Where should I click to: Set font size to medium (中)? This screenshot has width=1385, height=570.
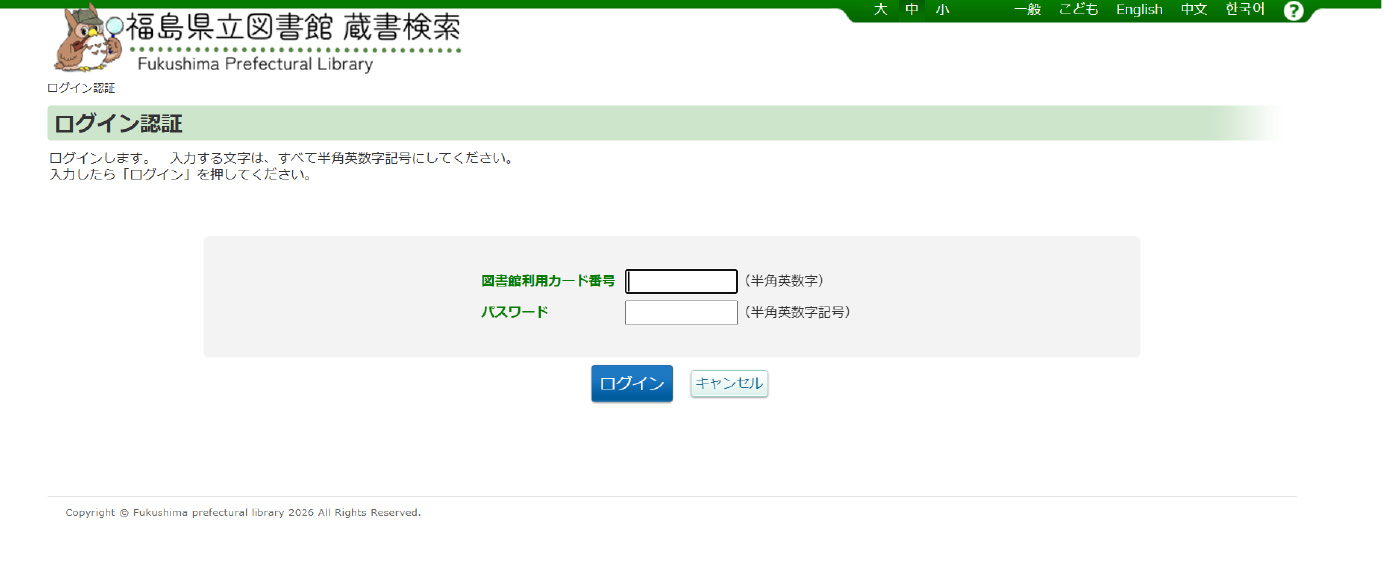pos(912,10)
